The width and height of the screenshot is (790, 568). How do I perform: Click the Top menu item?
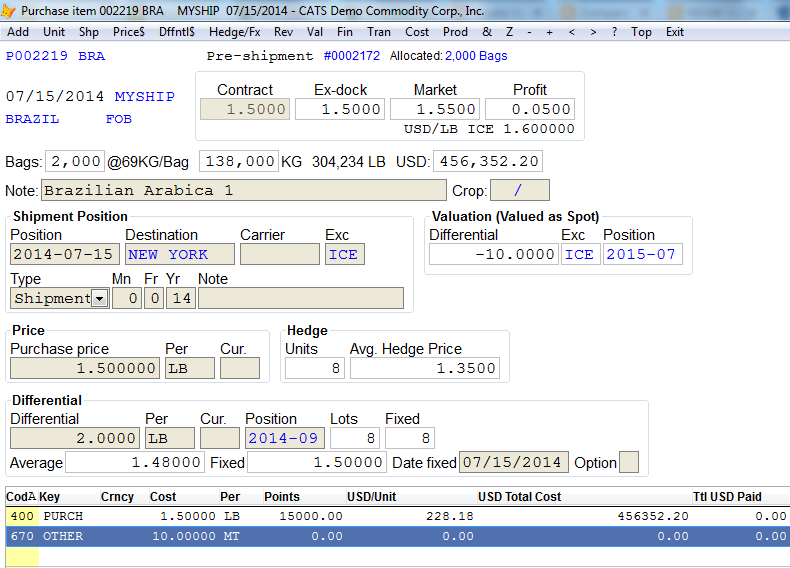[641, 32]
